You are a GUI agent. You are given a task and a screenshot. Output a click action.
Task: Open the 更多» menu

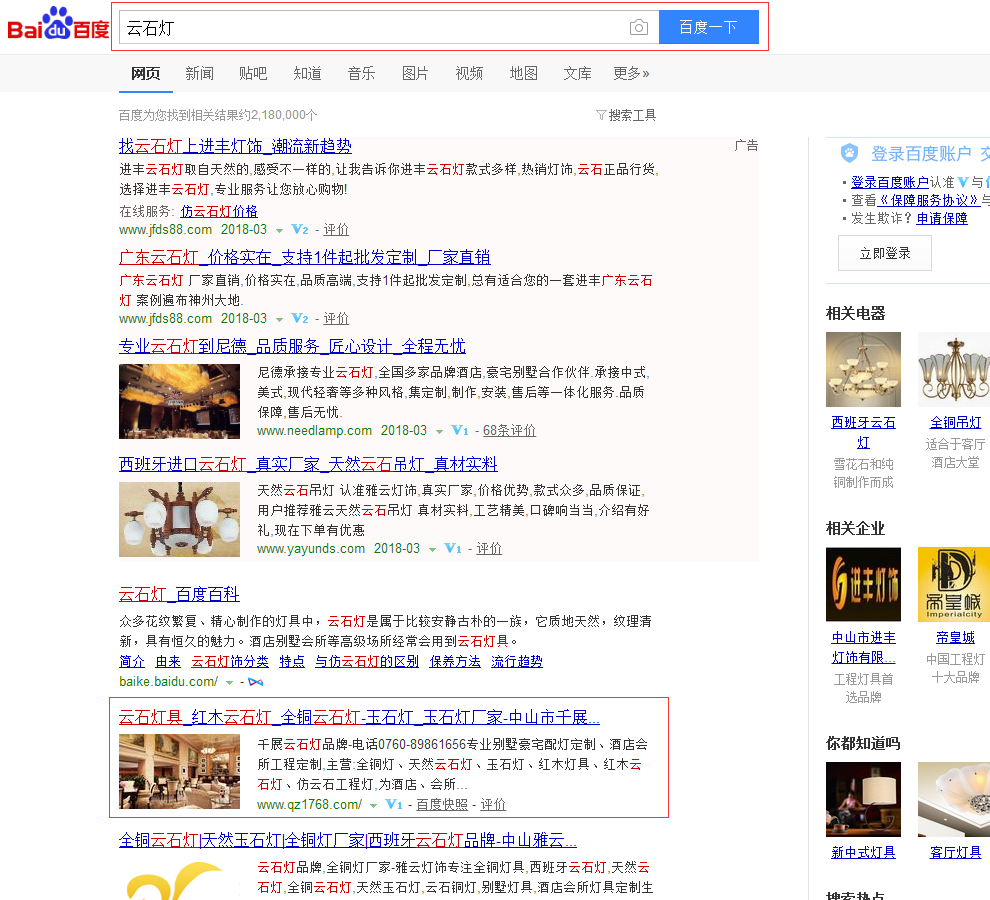(631, 73)
